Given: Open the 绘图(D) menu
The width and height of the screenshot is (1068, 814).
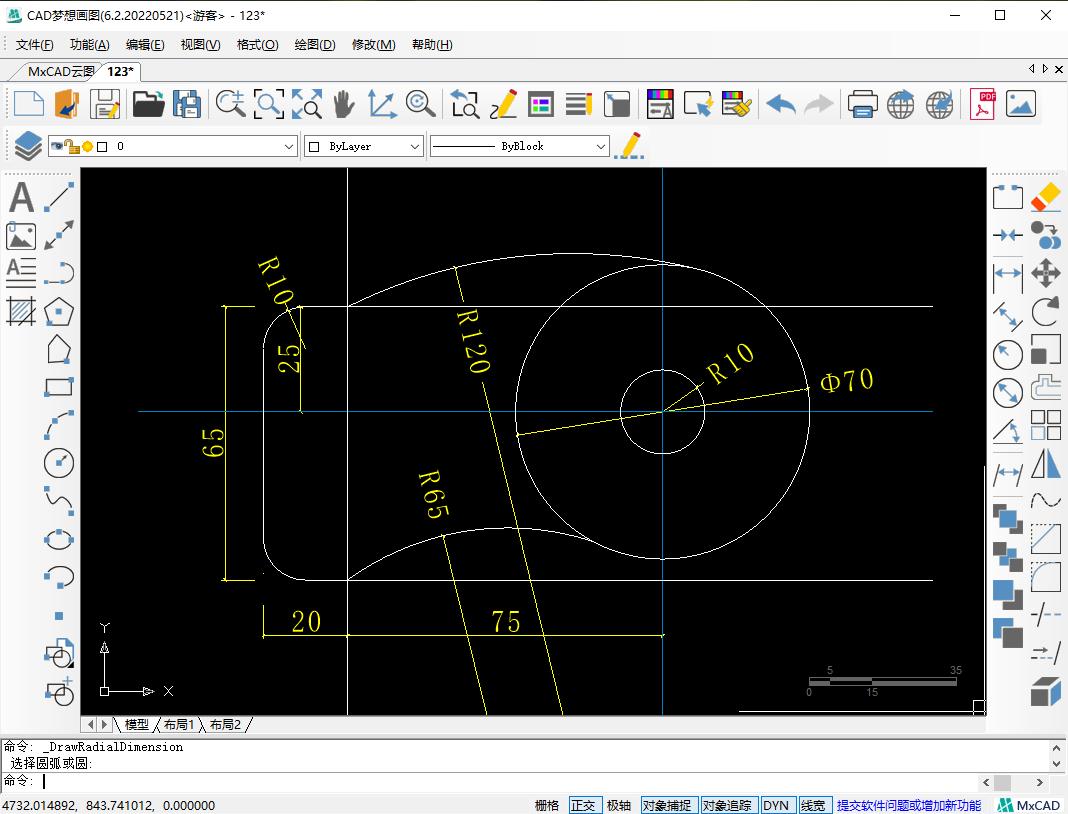Looking at the screenshot, I should click(314, 44).
